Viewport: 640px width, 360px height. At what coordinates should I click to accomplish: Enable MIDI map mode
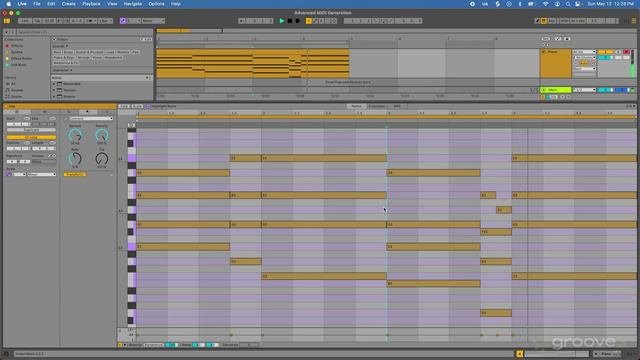[564, 21]
